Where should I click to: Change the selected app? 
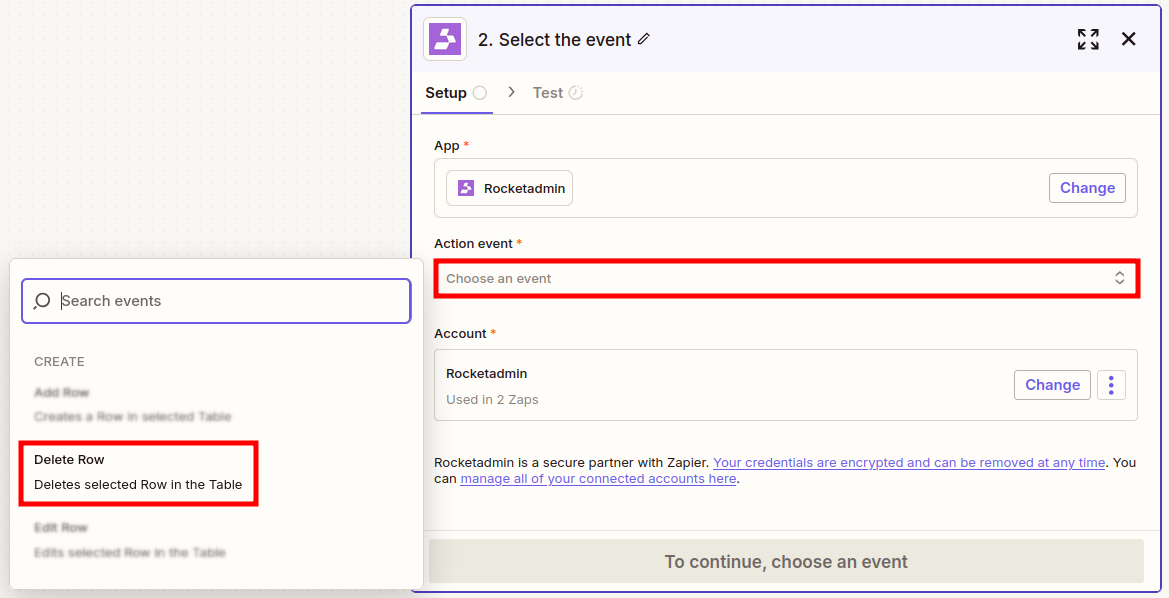coord(1087,188)
